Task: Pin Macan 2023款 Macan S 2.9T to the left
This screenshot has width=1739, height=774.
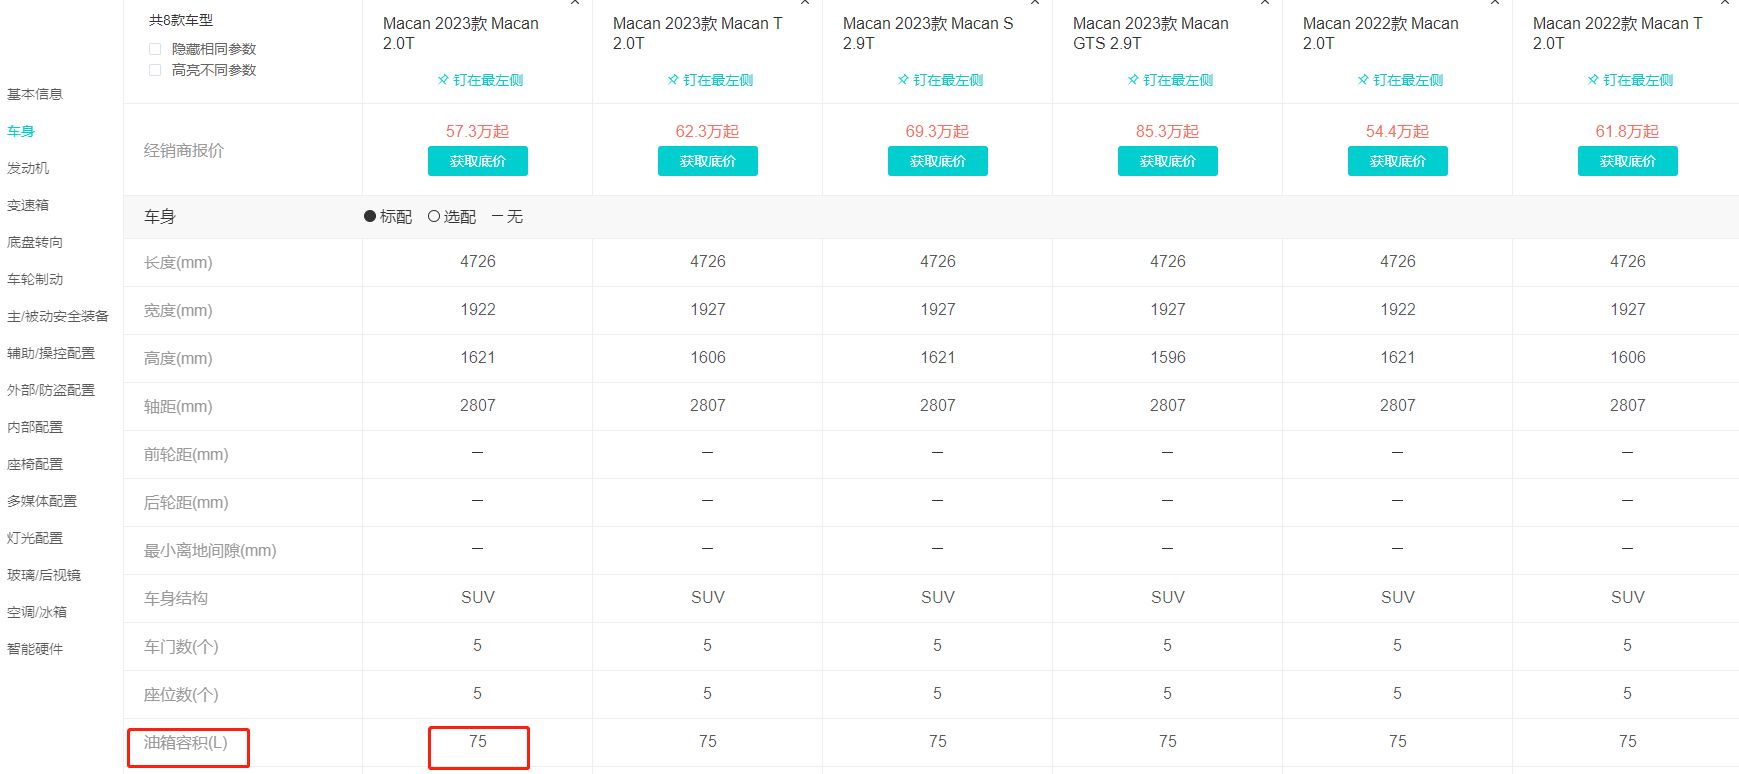Action: 940,80
